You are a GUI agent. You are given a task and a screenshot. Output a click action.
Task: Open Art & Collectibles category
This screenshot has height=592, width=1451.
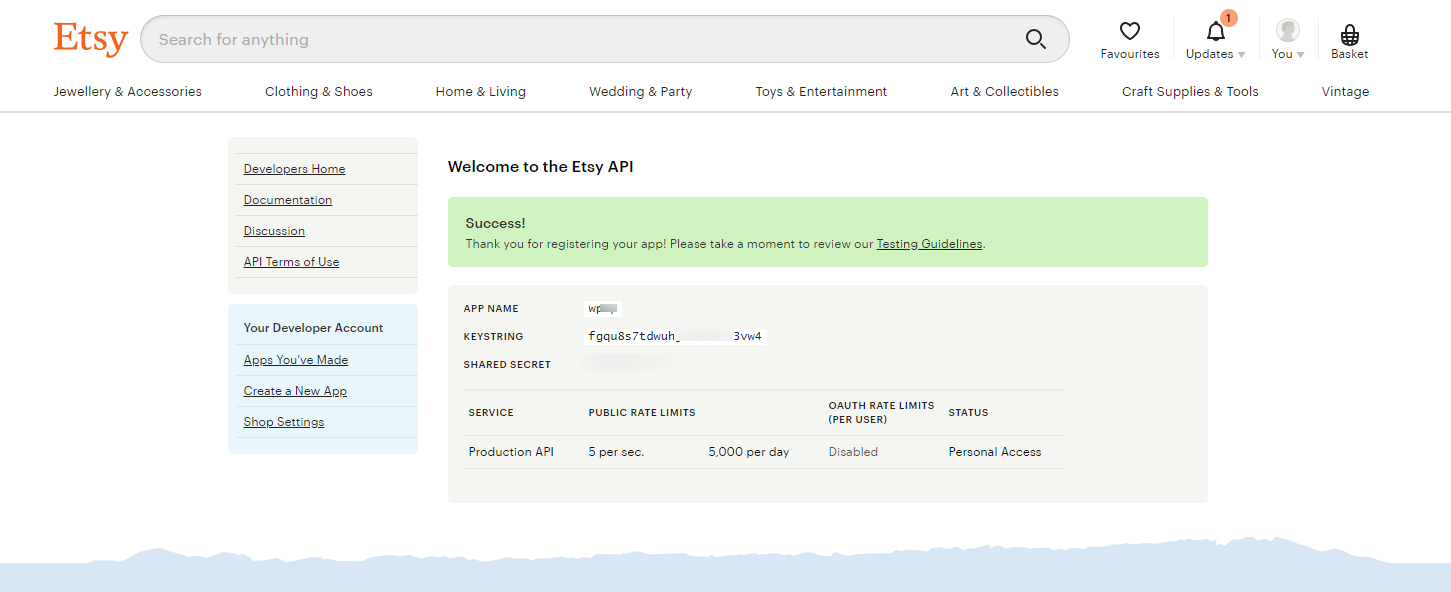tap(1005, 91)
